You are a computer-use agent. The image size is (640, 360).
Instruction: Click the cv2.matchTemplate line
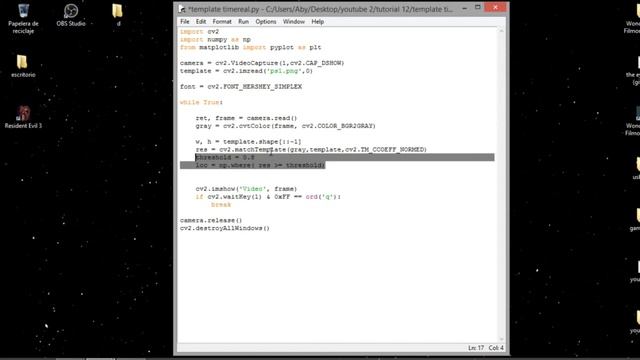(311, 149)
